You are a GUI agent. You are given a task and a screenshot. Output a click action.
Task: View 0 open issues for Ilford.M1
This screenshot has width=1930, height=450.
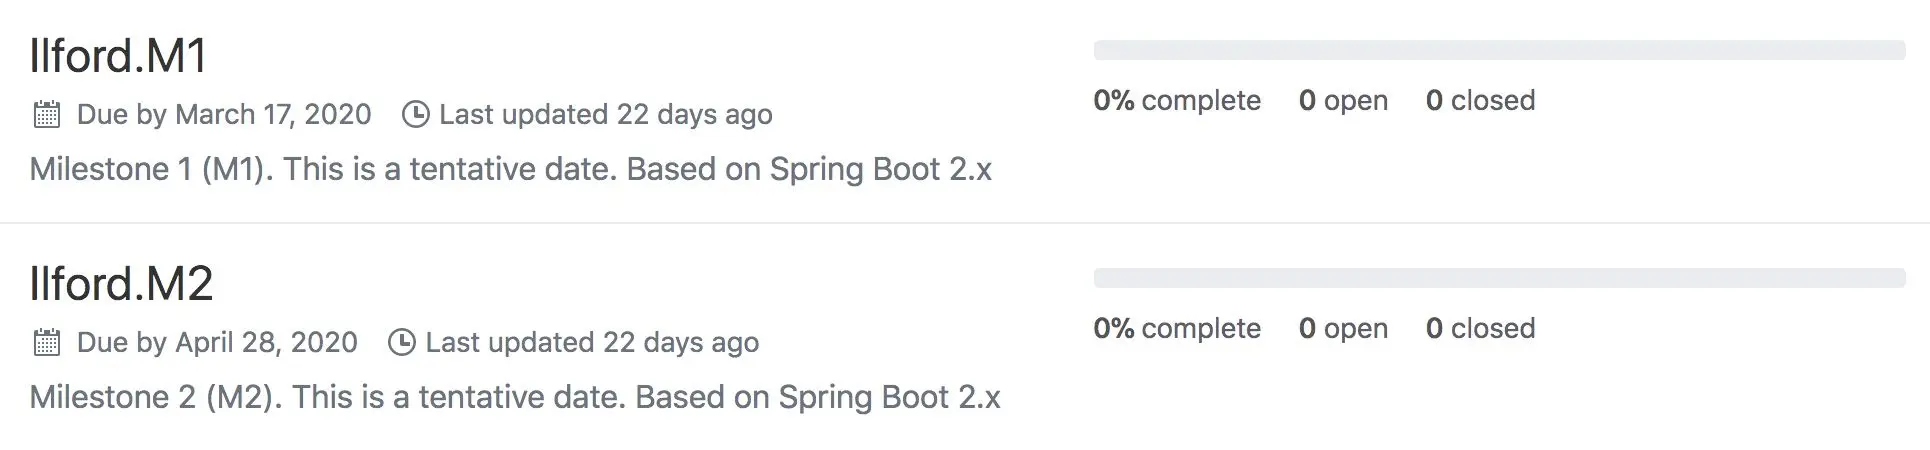1343,100
